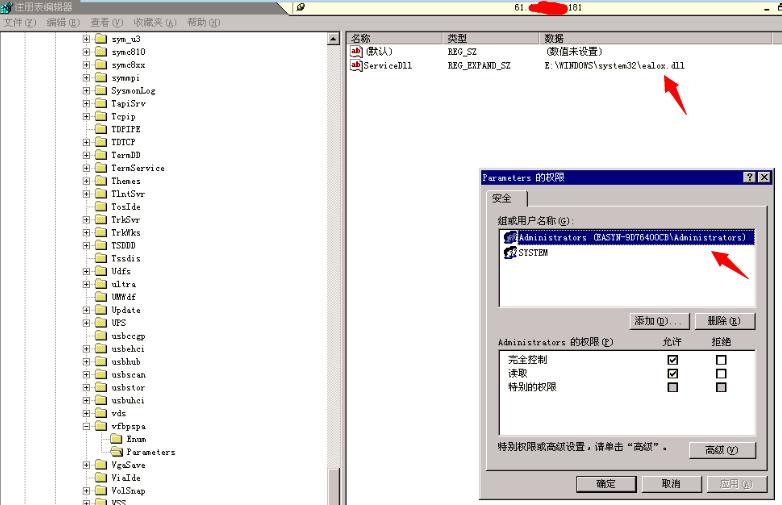Click the default value string icon
The image size is (782, 505).
[356, 51]
